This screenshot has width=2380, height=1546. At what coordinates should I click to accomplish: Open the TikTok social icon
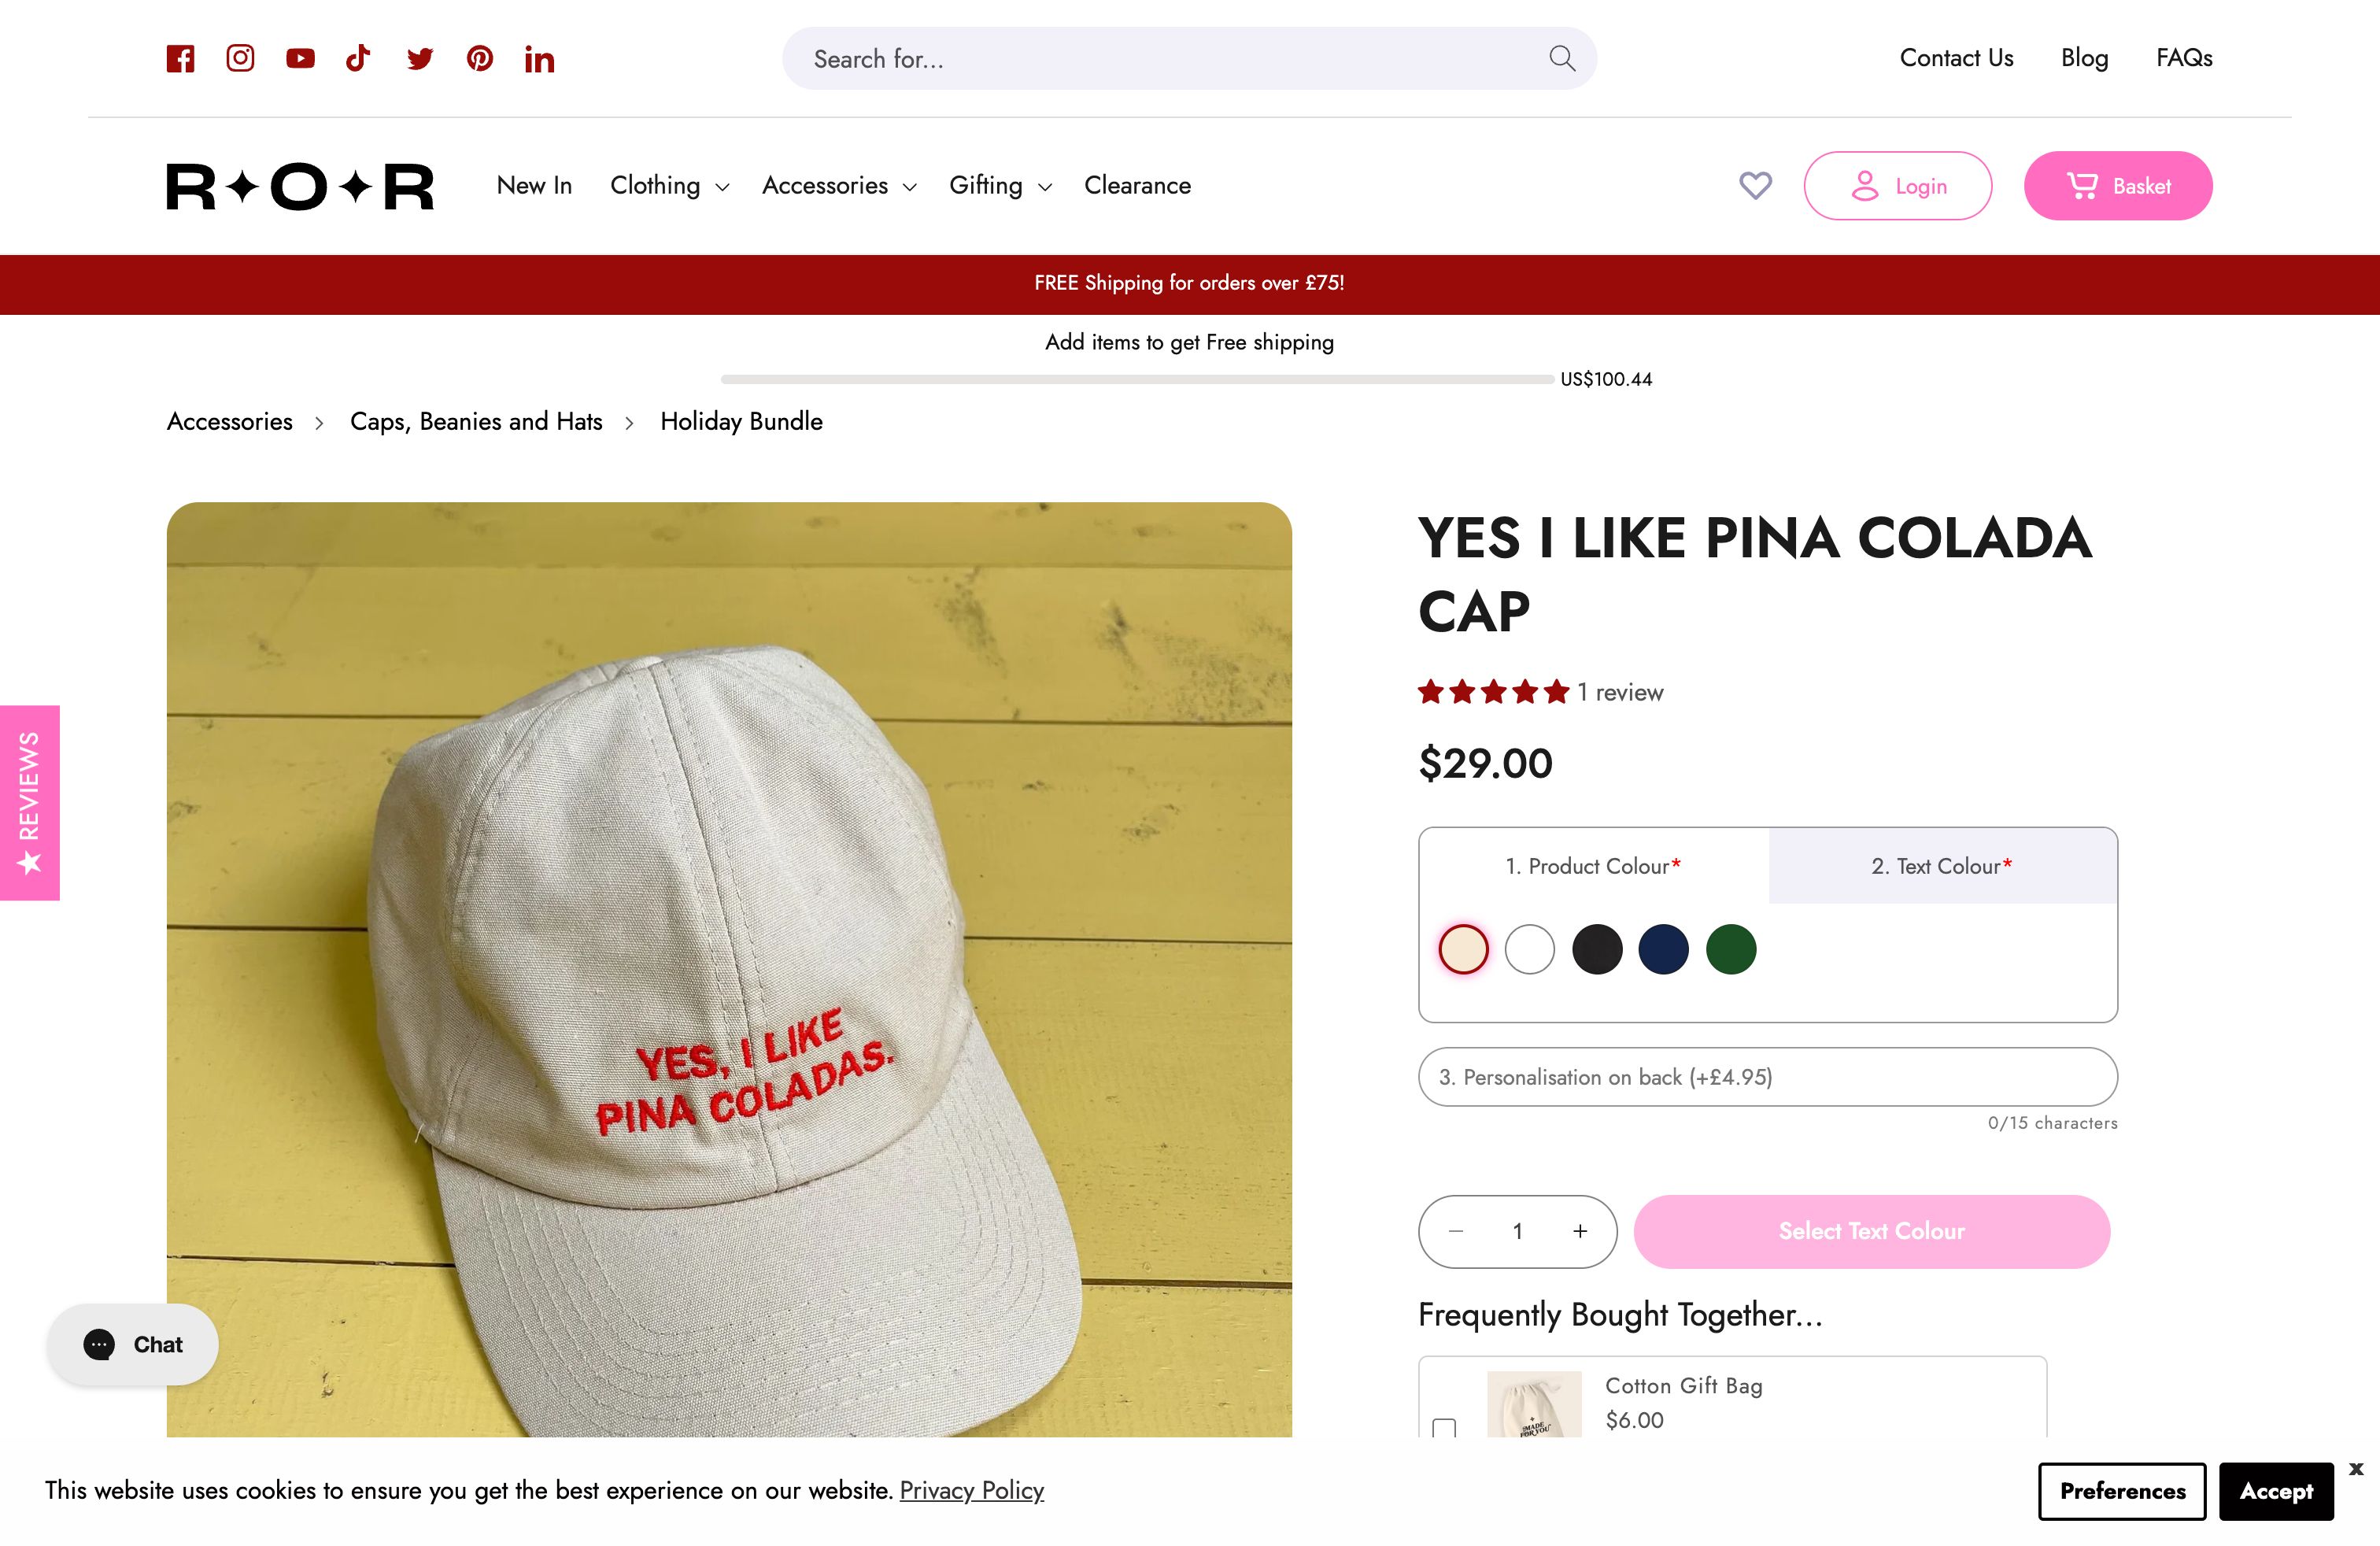pyautogui.click(x=358, y=58)
